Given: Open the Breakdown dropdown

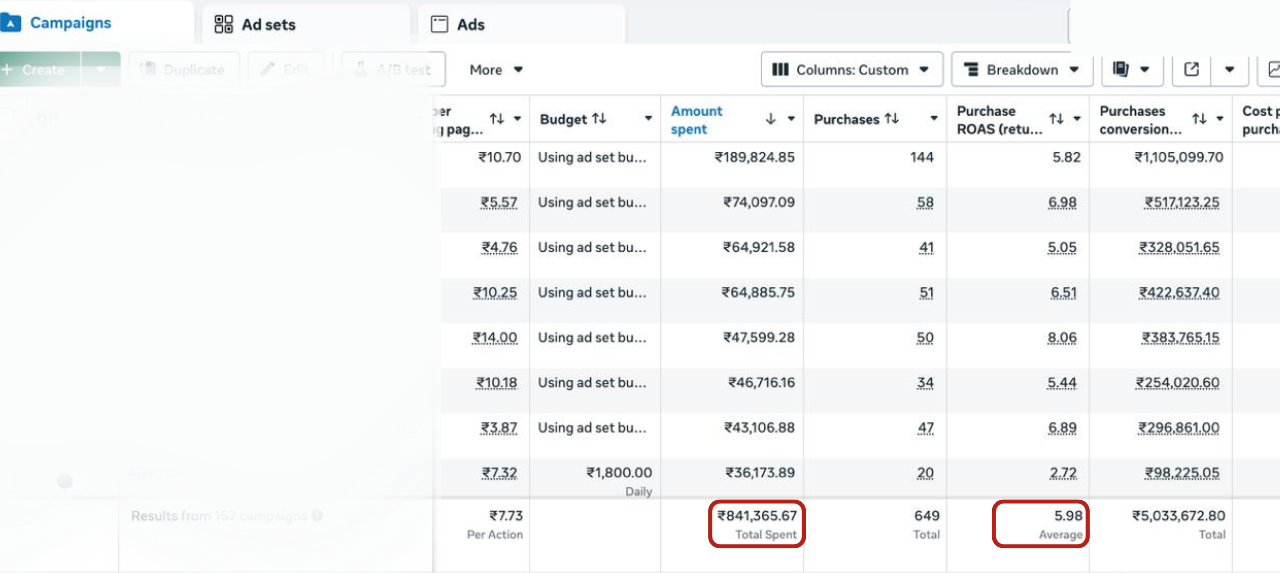Looking at the screenshot, I should 1021,70.
